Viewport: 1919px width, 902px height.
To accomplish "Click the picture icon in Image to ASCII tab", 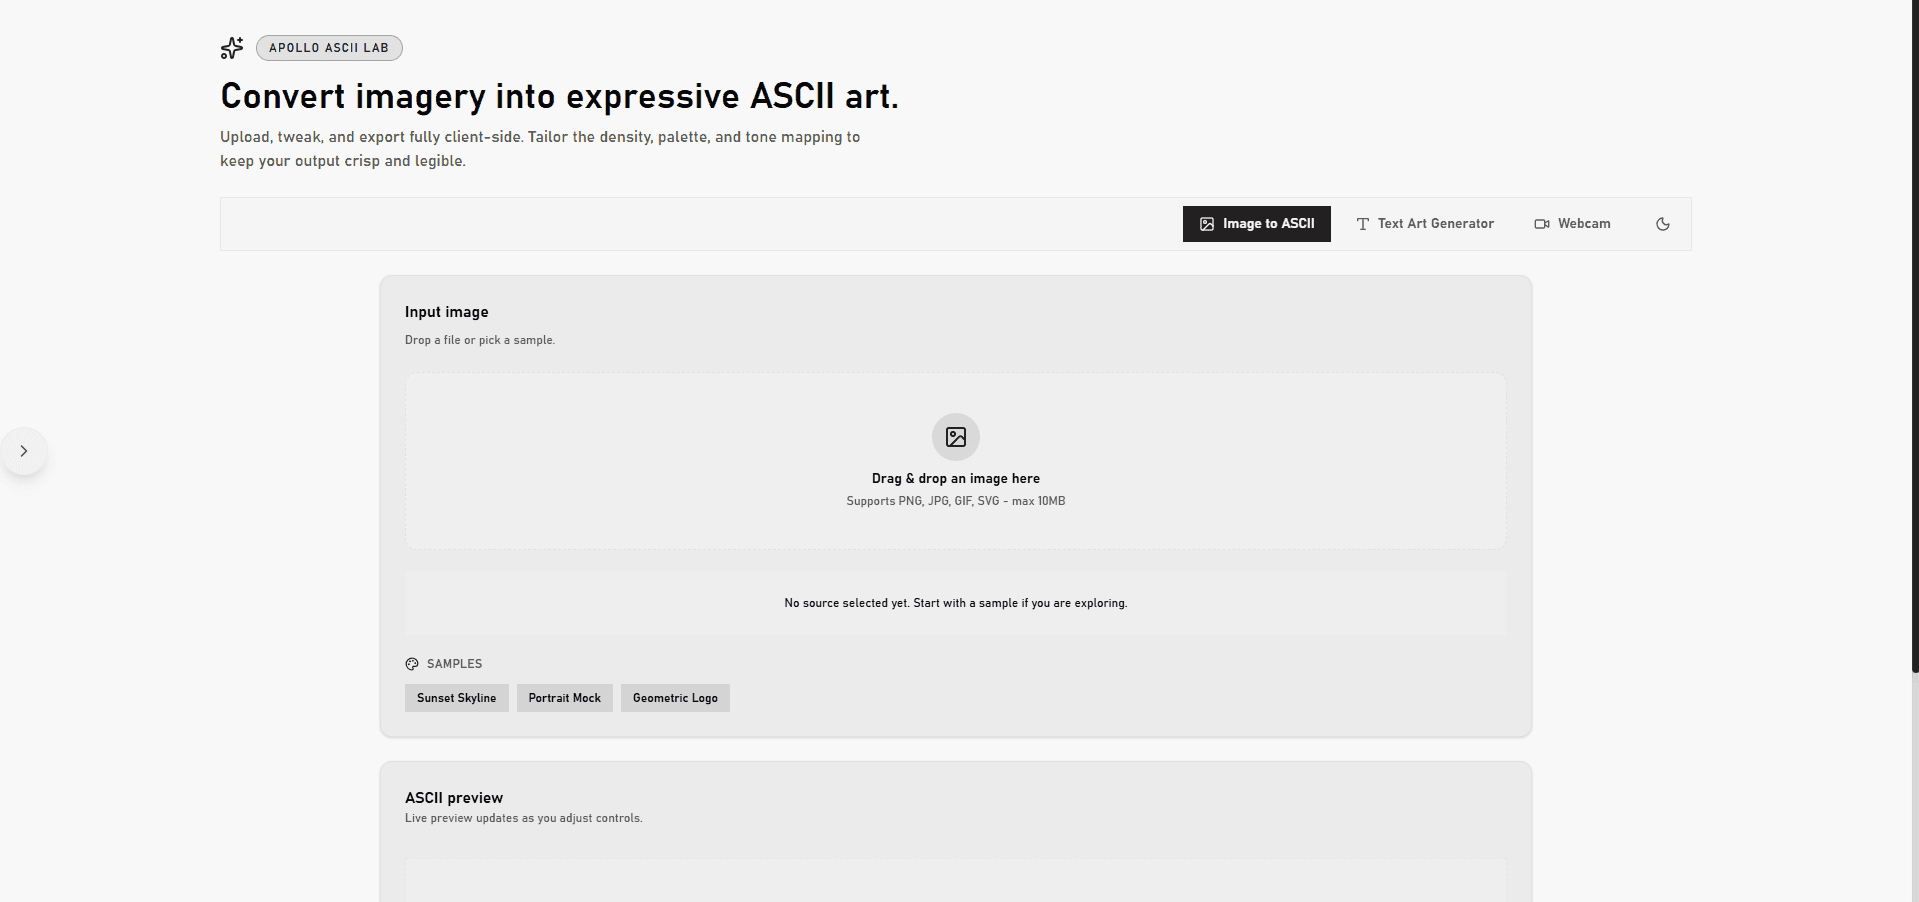I will tap(1207, 224).
